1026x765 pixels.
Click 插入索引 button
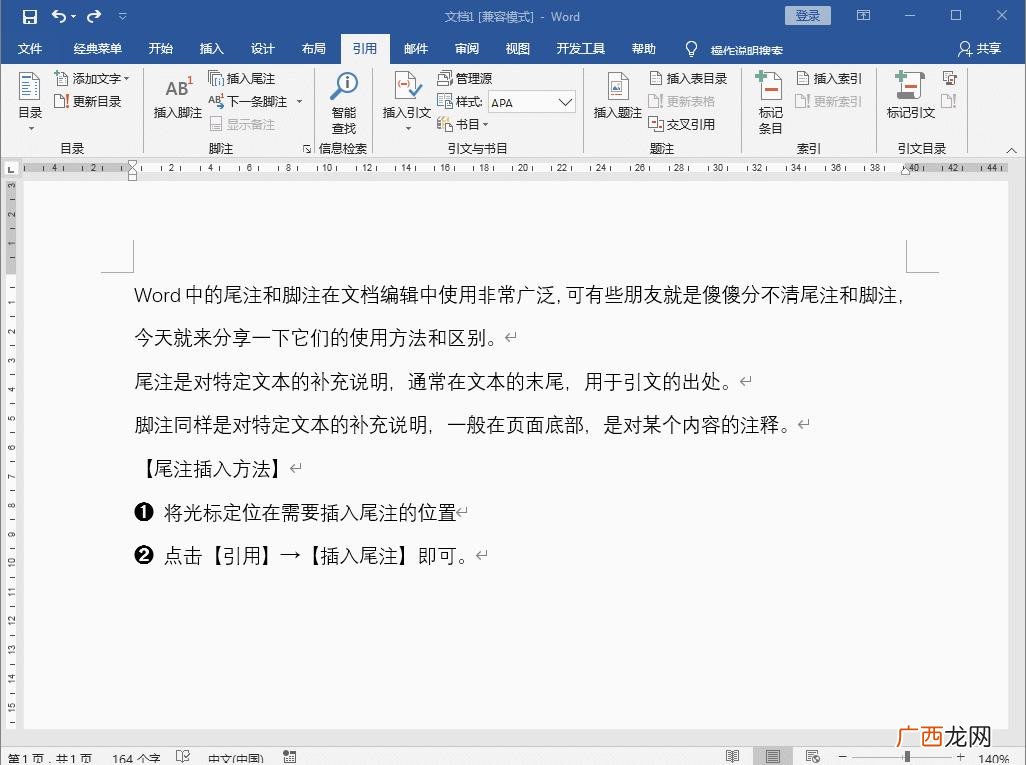tap(829, 79)
